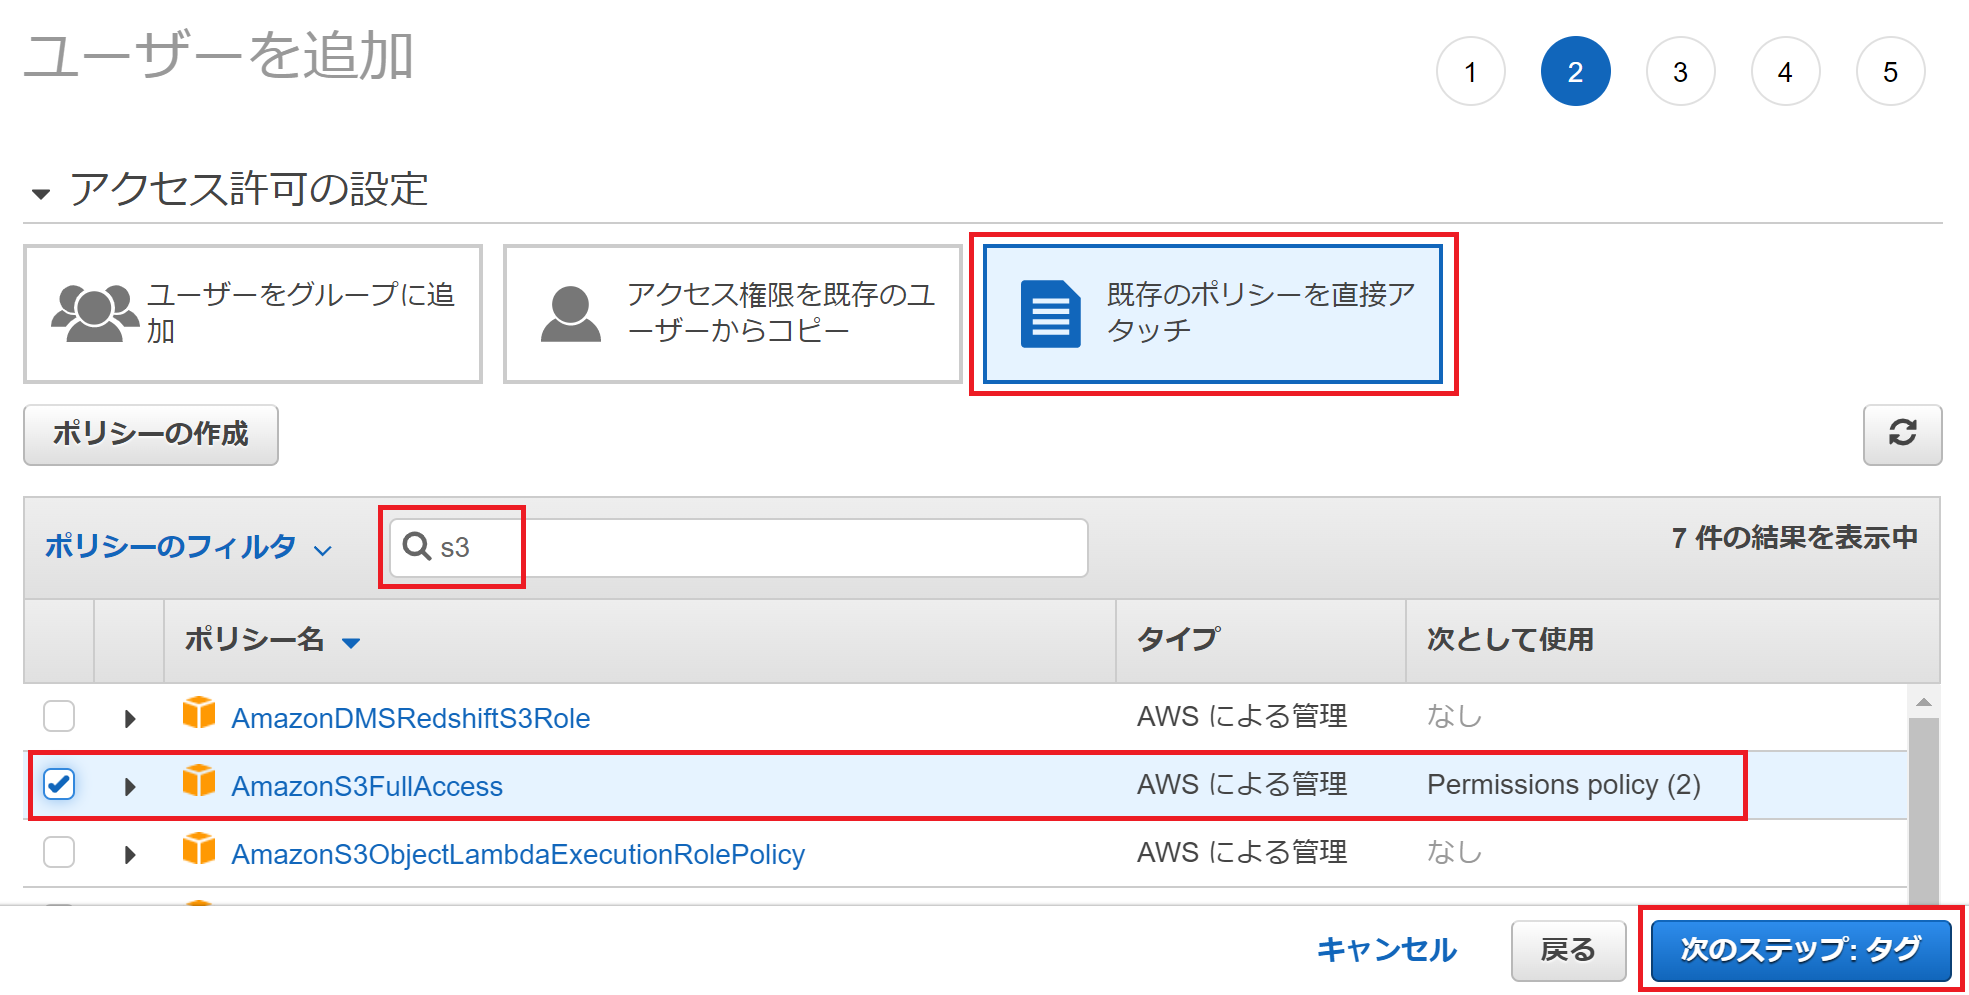Uncheck the AmazonS3FullAccess checkbox
This screenshot has height=995, width=1969.
coord(59,784)
